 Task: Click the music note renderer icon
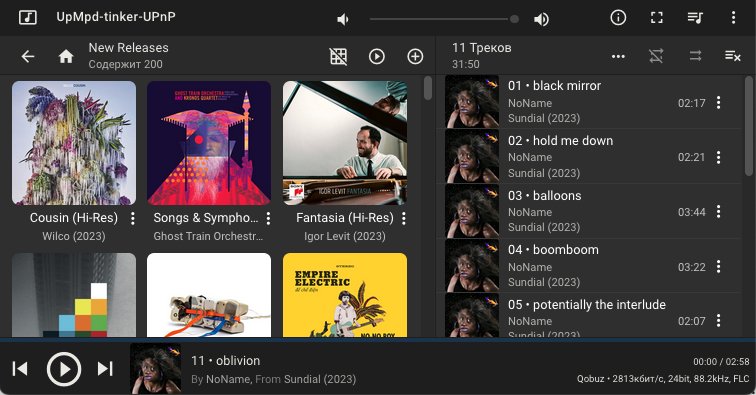pos(27,18)
